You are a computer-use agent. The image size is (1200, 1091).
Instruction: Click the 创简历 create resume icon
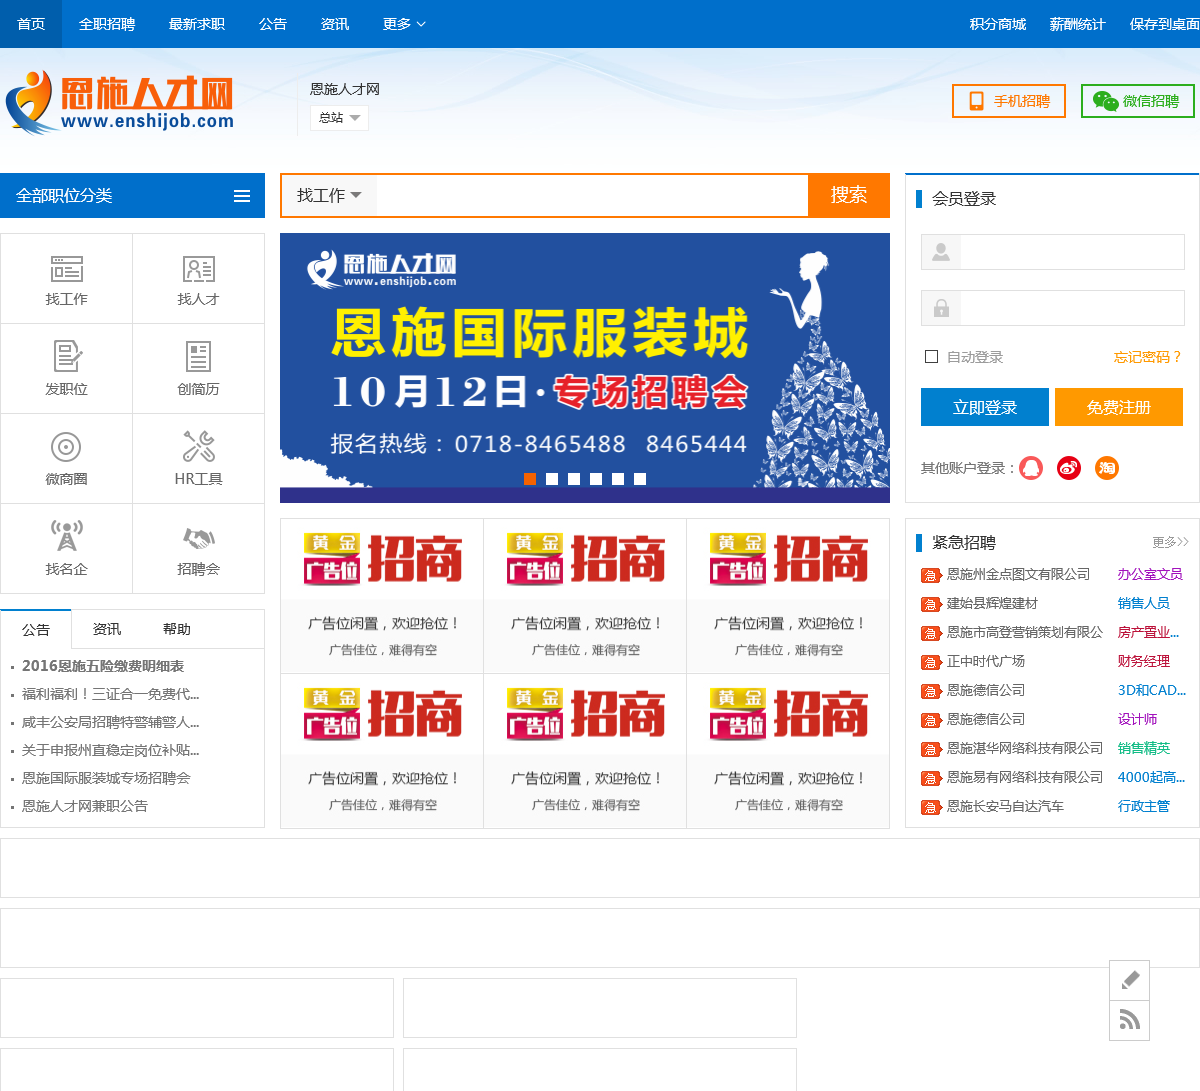[198, 357]
